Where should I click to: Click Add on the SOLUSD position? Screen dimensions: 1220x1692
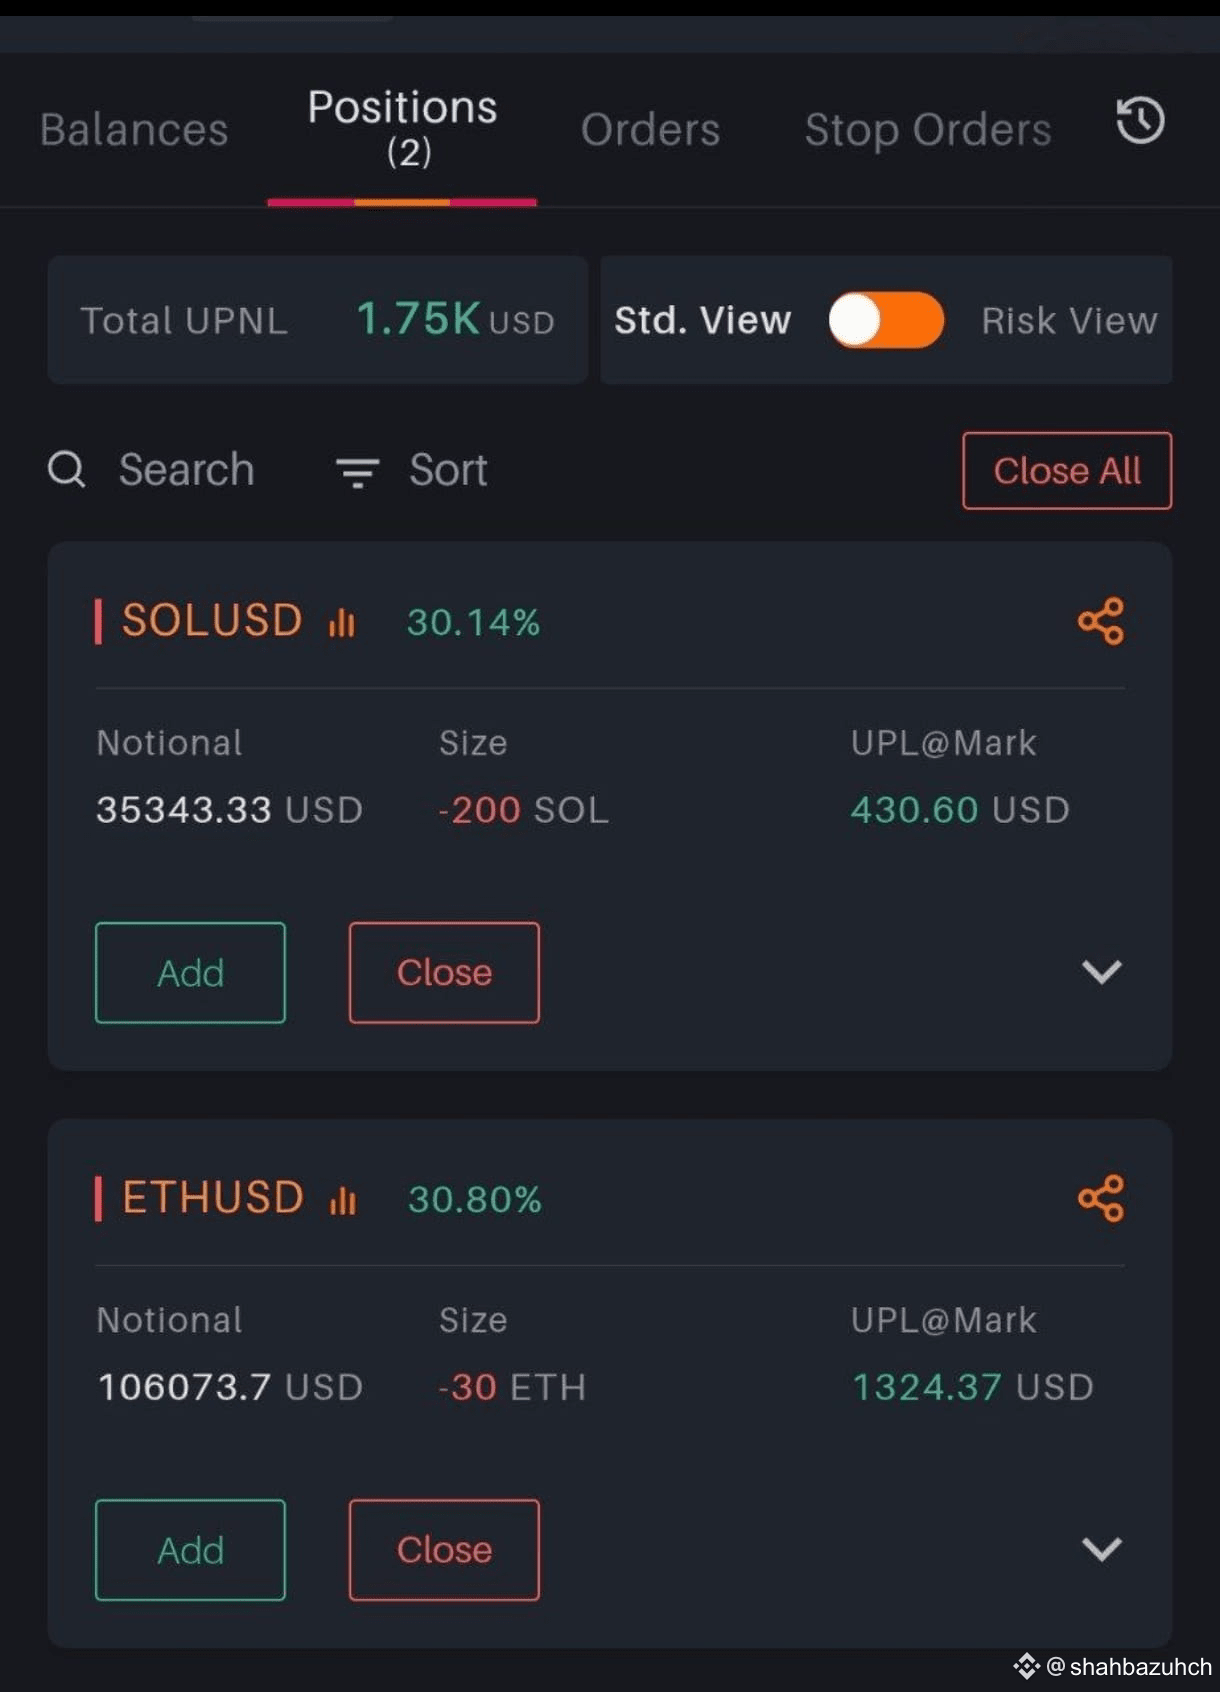pos(190,972)
